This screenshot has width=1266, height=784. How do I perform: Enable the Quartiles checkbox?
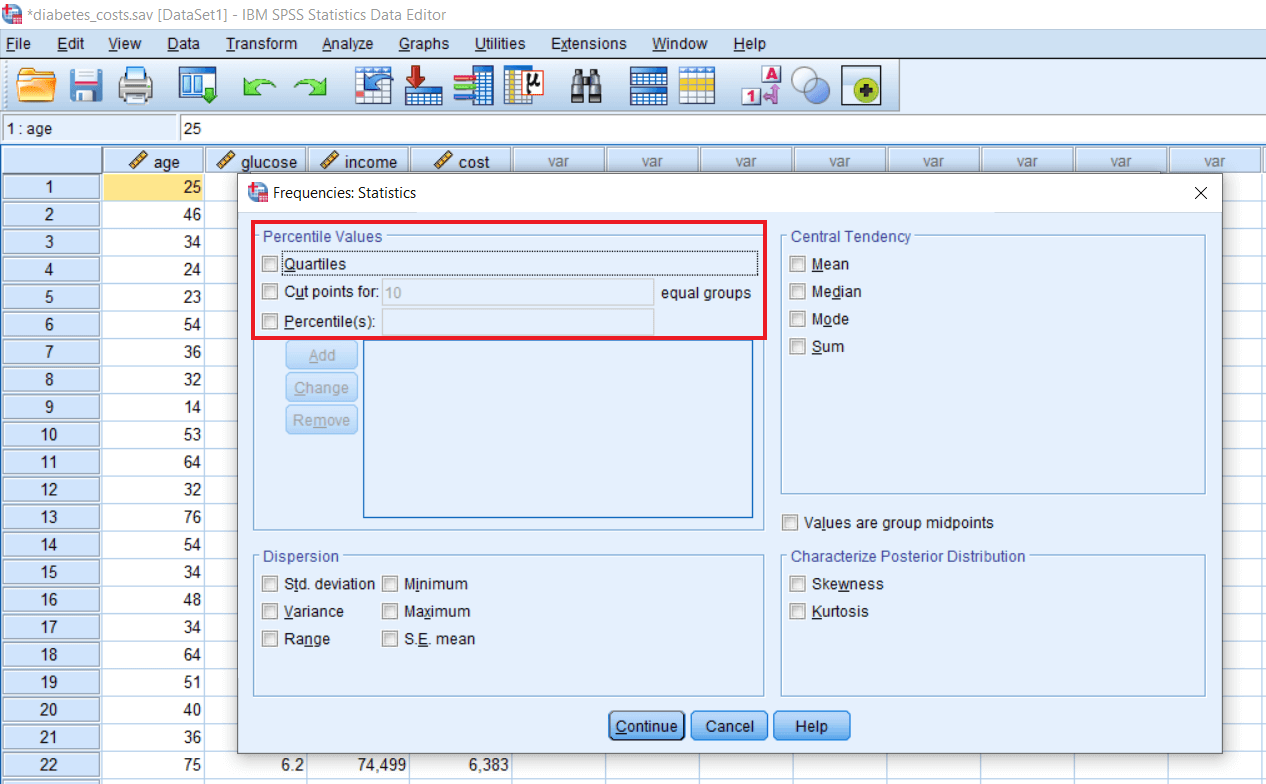pos(269,262)
